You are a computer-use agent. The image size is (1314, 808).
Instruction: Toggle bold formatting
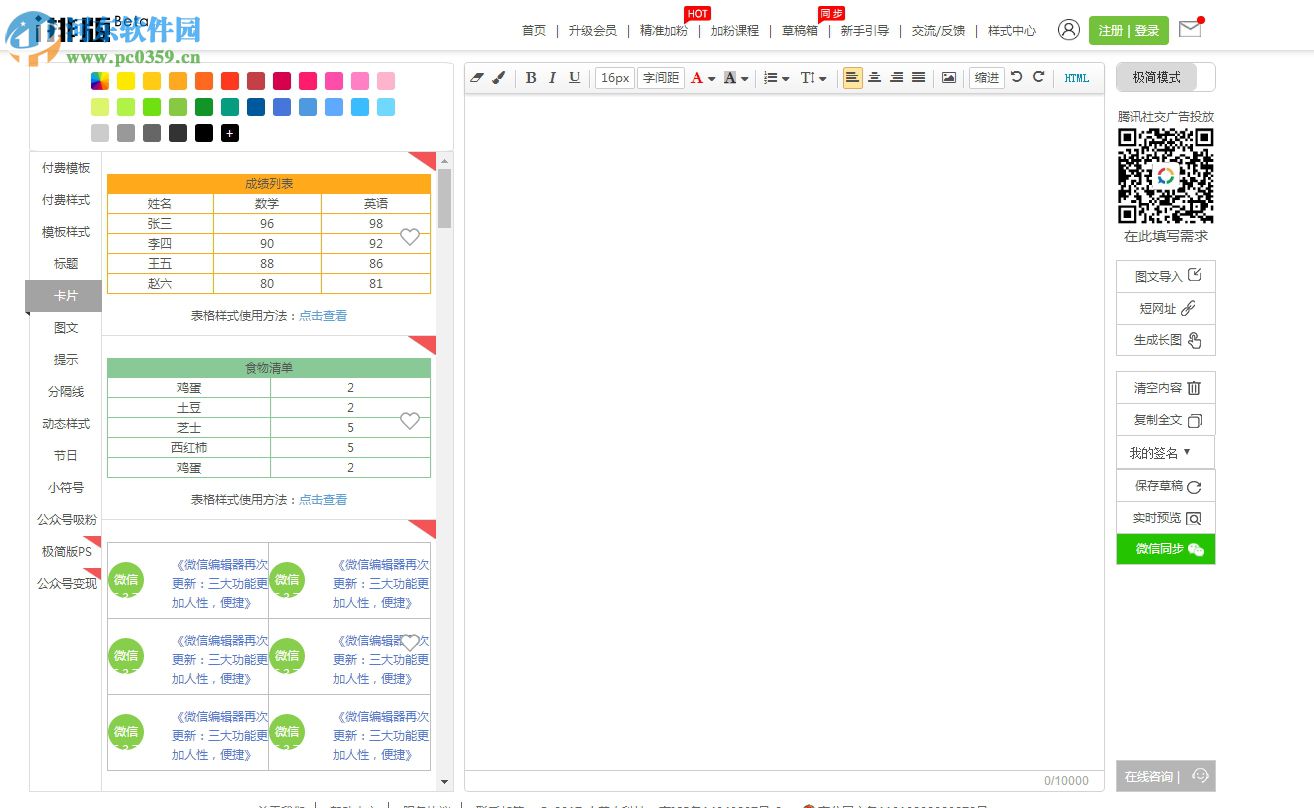coord(531,78)
